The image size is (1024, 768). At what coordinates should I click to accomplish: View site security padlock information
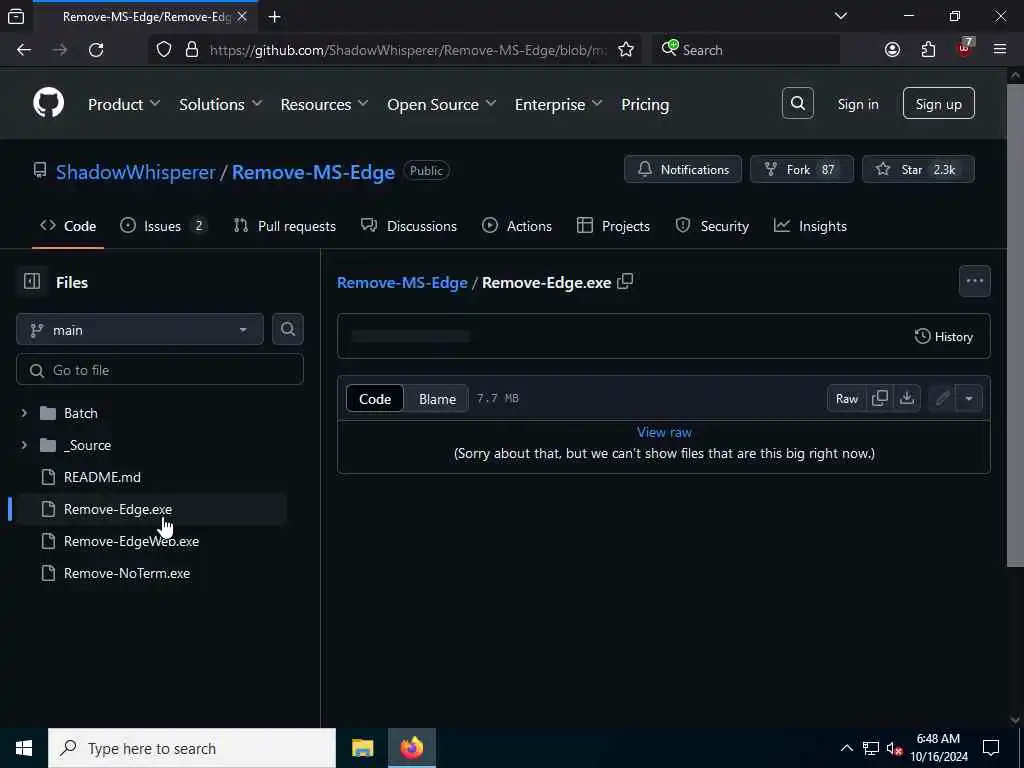coord(192,50)
